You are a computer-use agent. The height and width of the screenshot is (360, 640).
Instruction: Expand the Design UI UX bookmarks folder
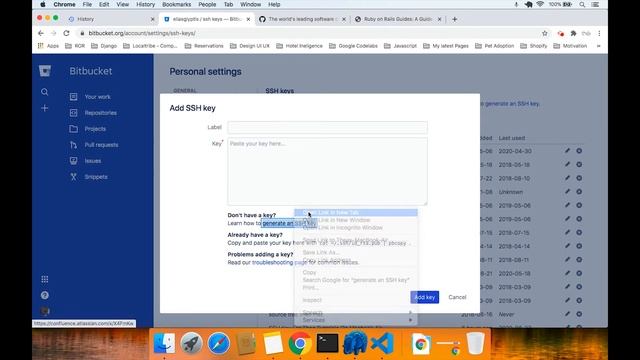coord(250,46)
